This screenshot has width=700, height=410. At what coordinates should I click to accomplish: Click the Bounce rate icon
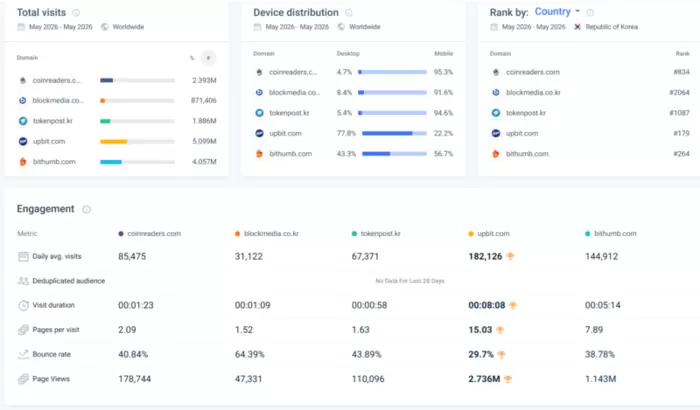[x=23, y=354]
